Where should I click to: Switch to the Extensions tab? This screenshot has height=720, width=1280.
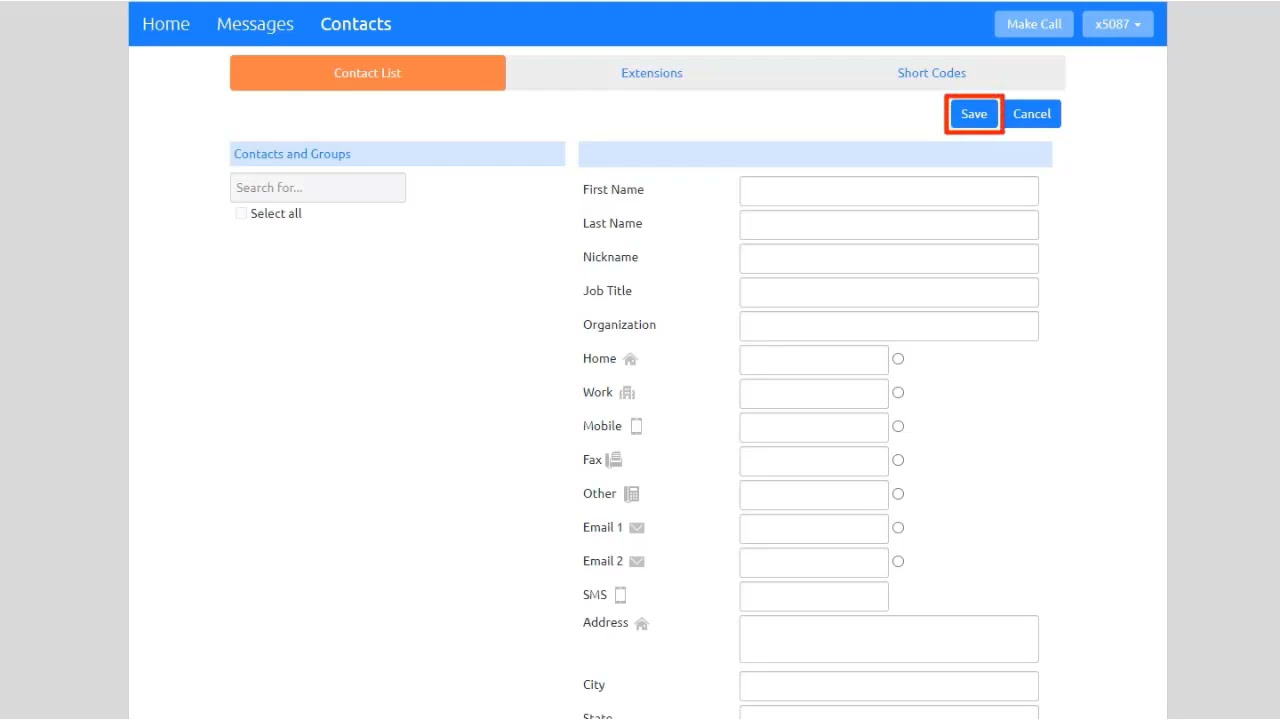click(x=652, y=73)
